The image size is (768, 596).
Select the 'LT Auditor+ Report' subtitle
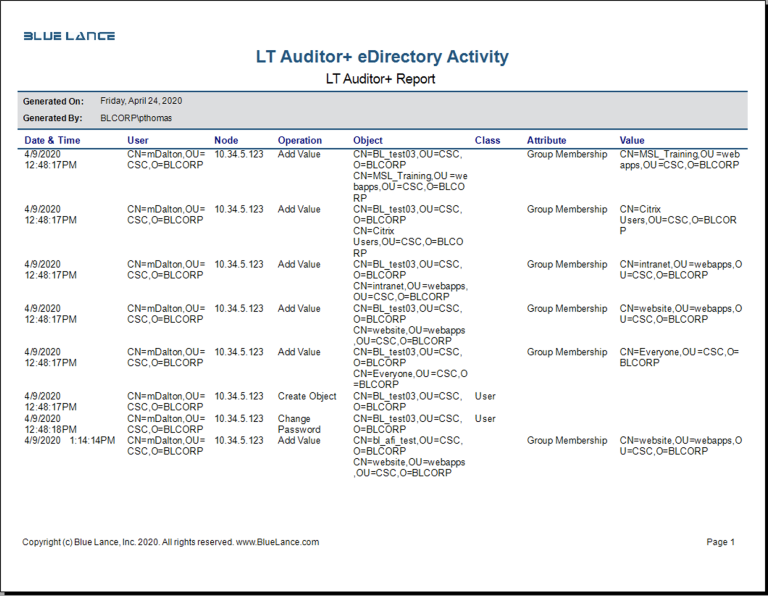381,79
